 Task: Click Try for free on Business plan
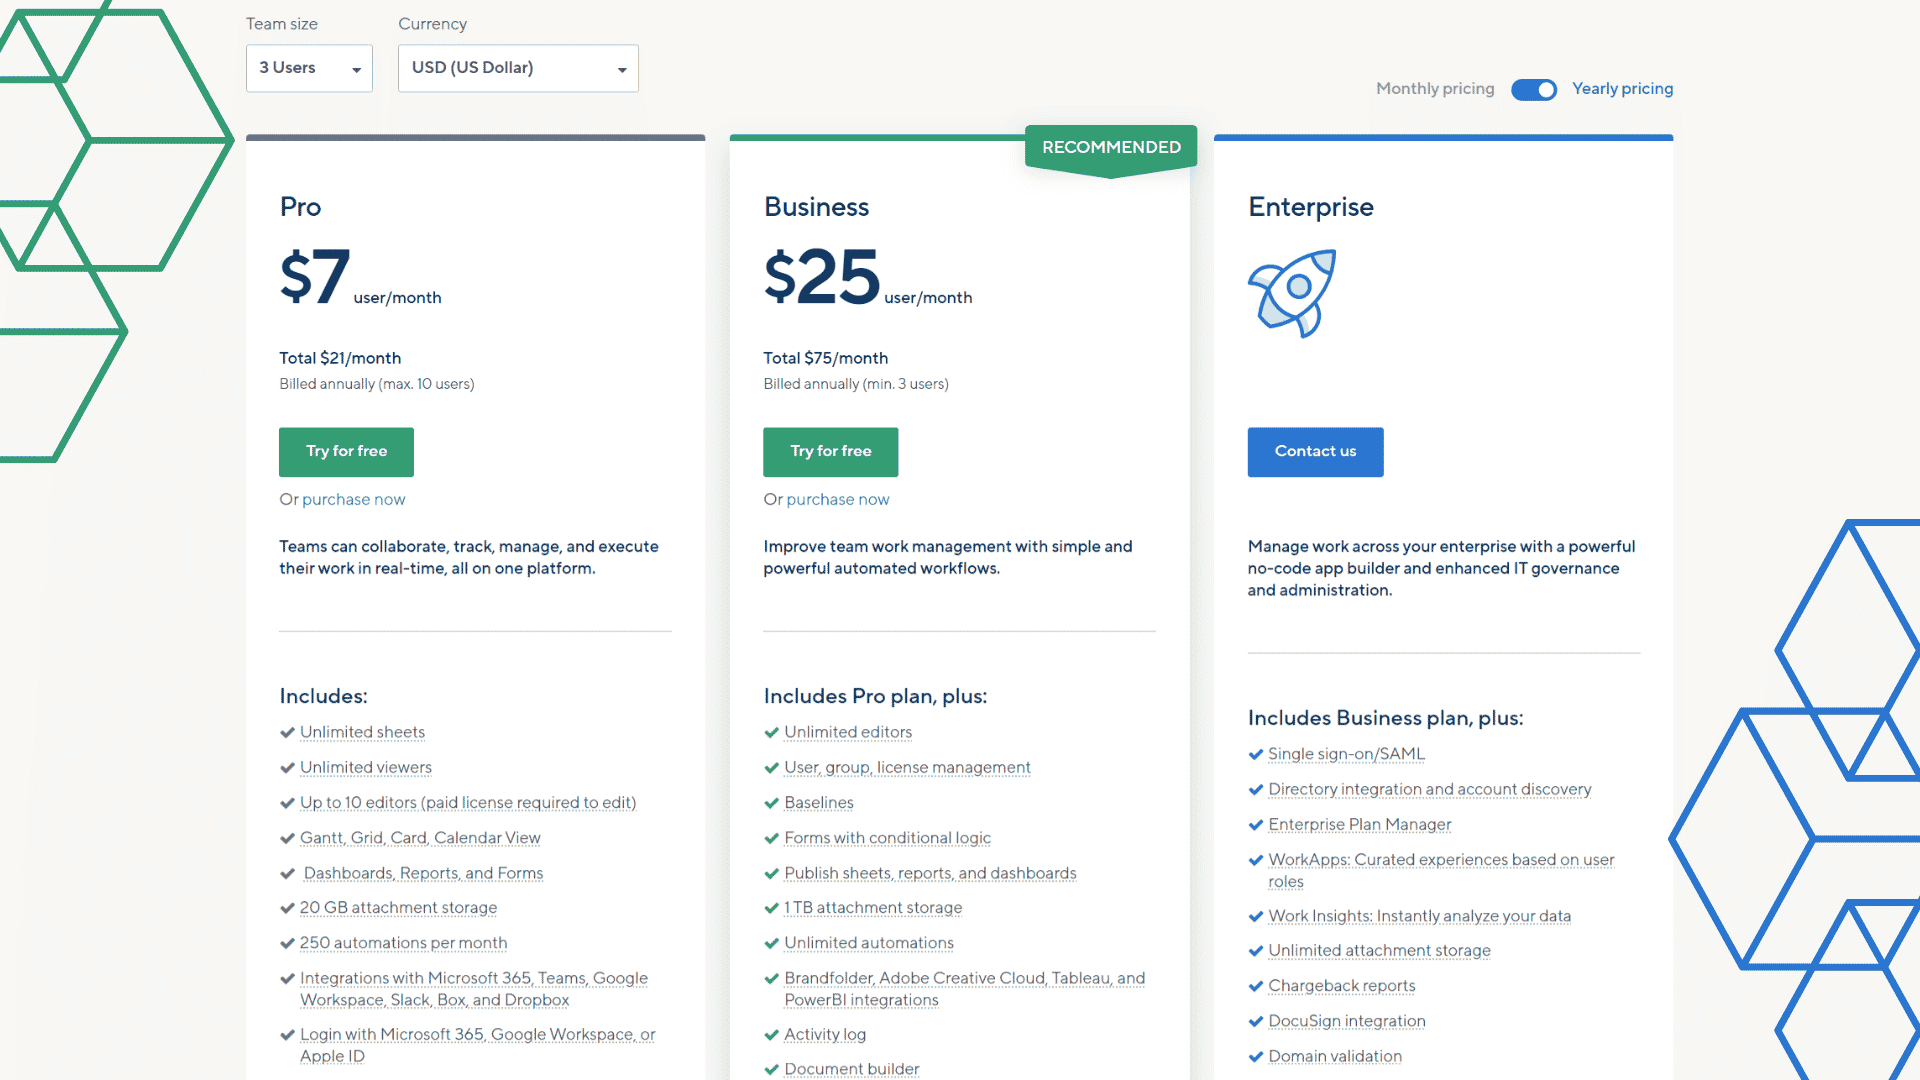point(831,451)
